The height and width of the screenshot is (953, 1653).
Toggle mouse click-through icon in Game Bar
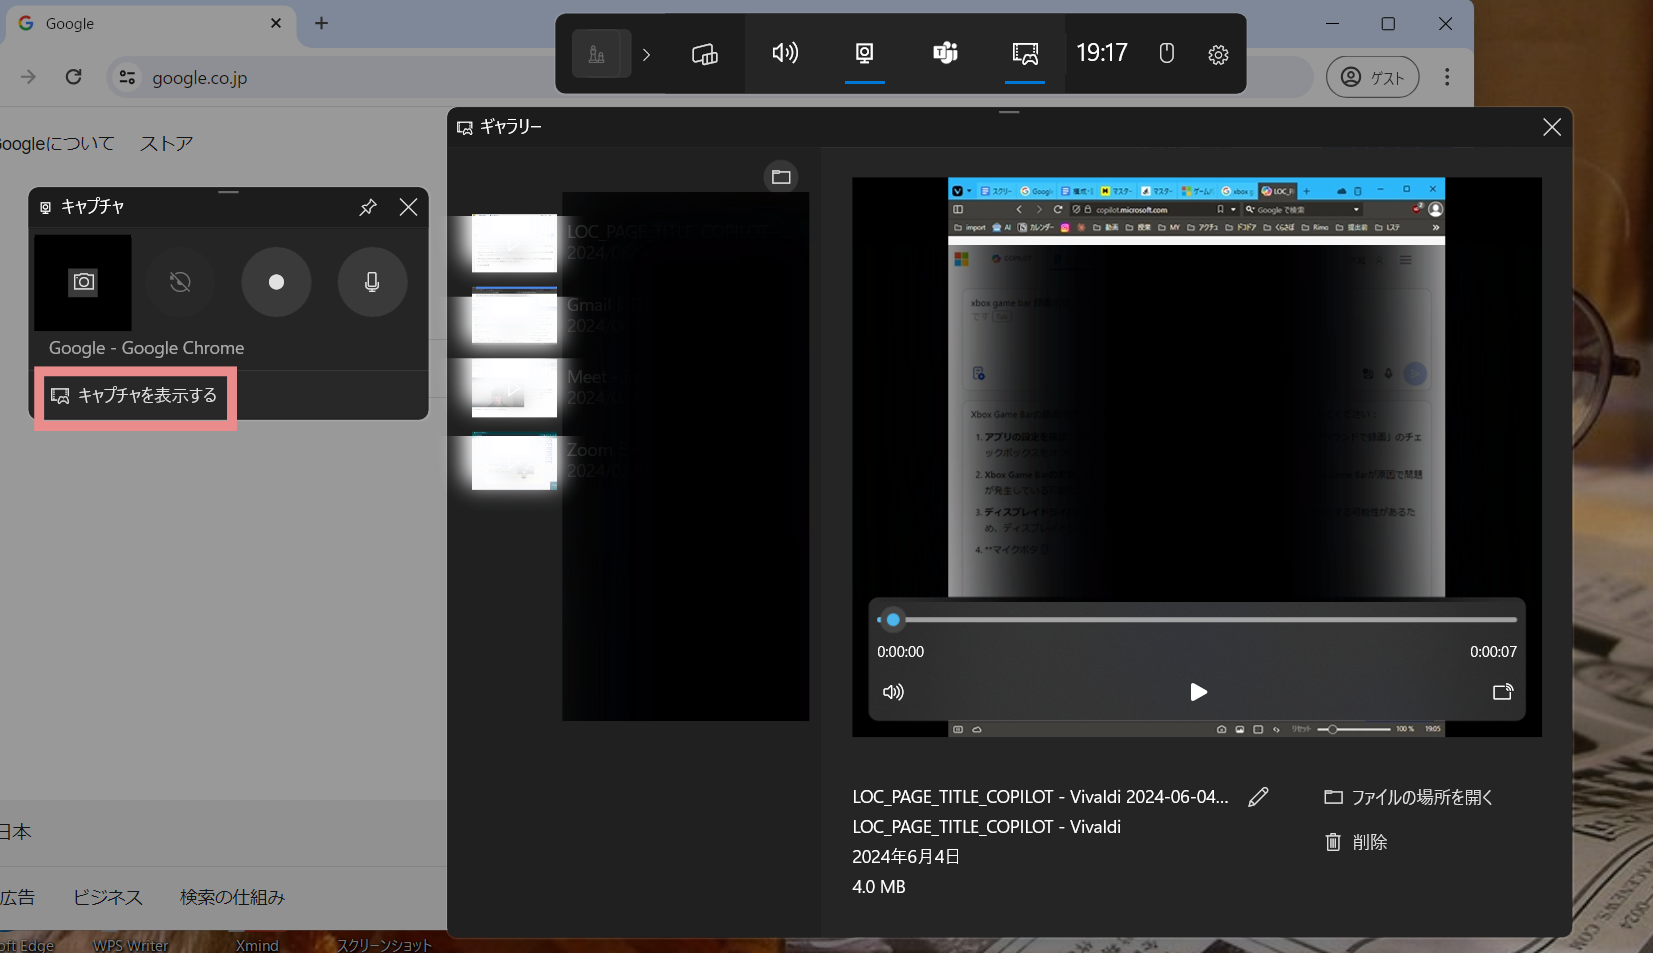tap(1166, 54)
